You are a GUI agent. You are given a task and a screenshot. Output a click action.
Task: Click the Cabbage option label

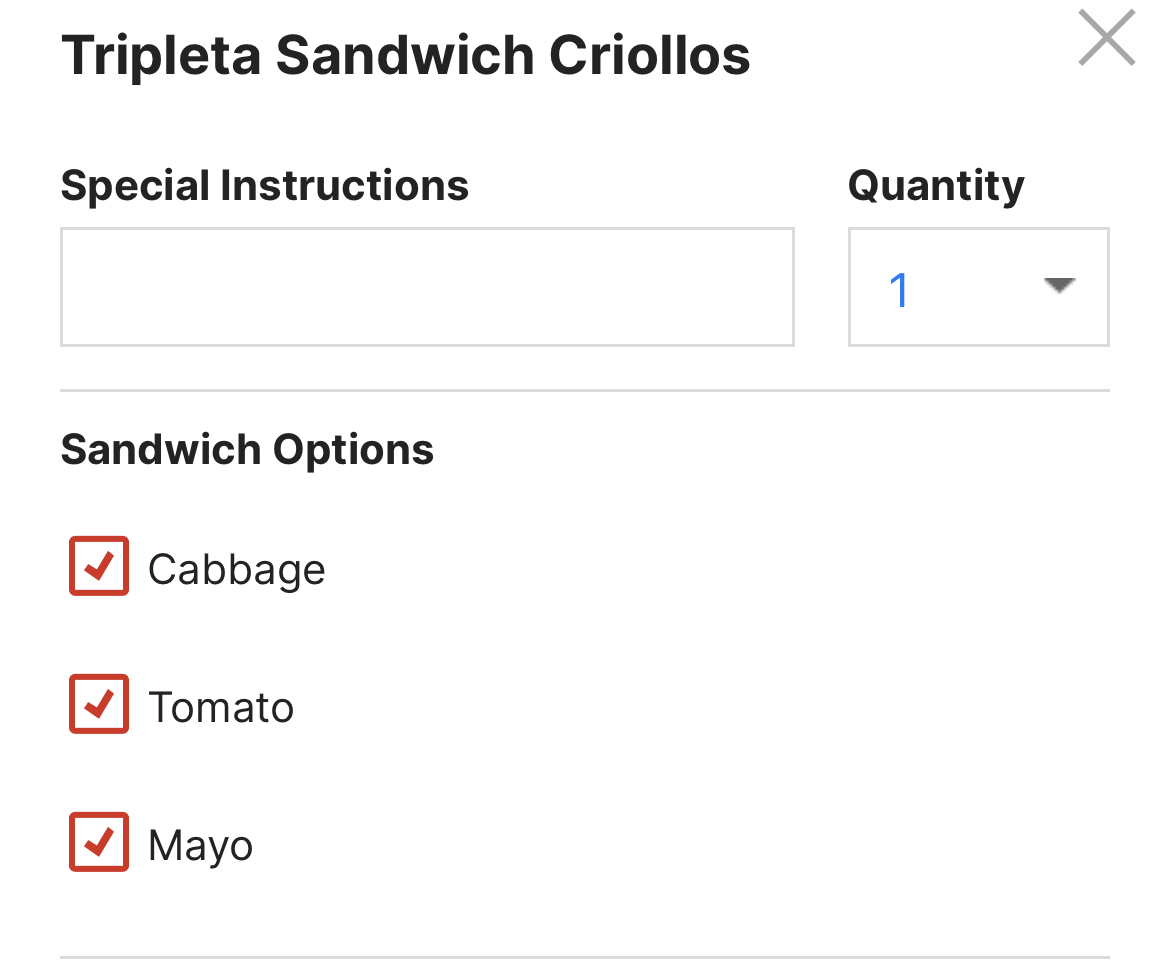point(236,570)
